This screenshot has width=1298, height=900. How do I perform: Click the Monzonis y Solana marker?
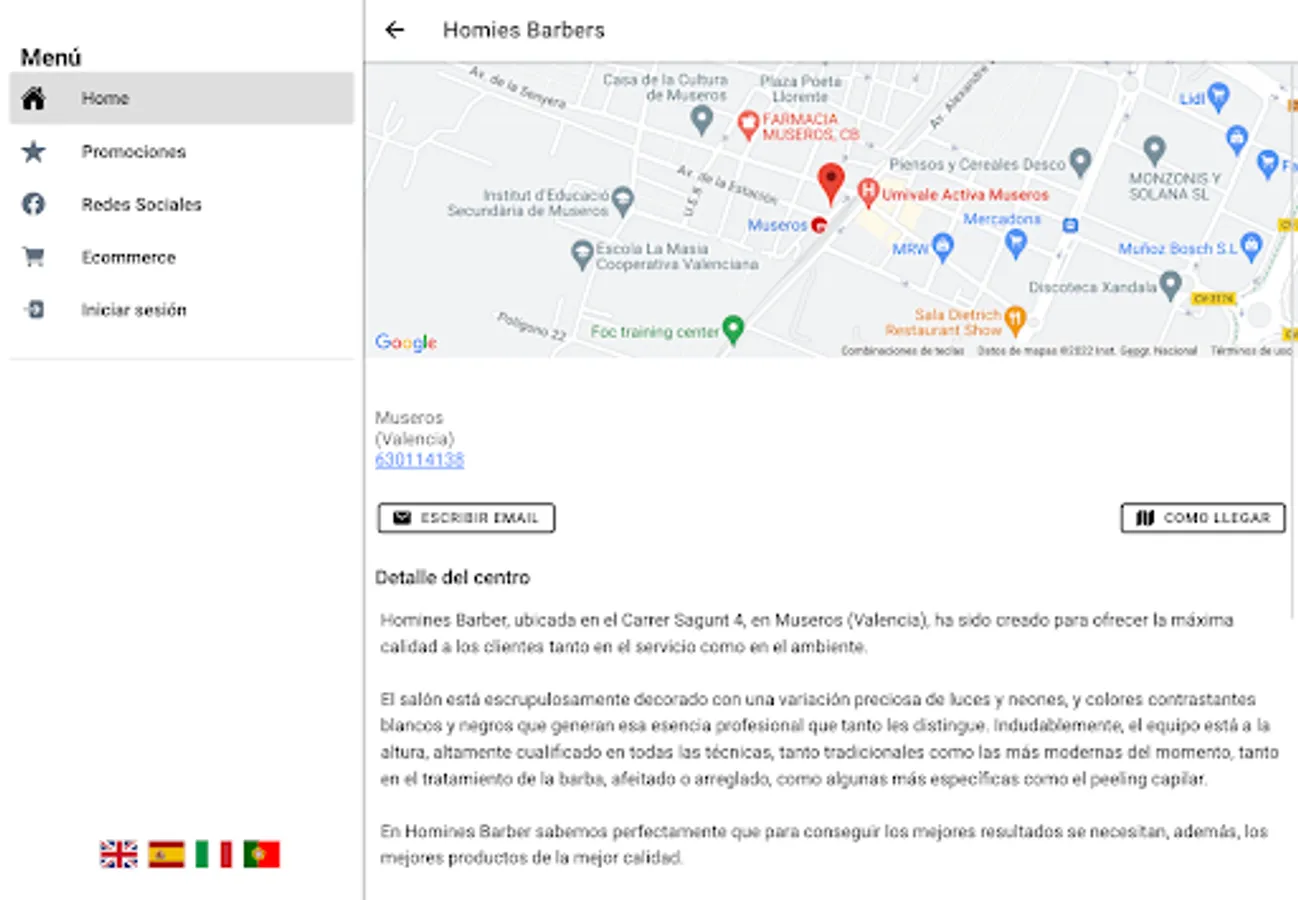click(x=1154, y=150)
